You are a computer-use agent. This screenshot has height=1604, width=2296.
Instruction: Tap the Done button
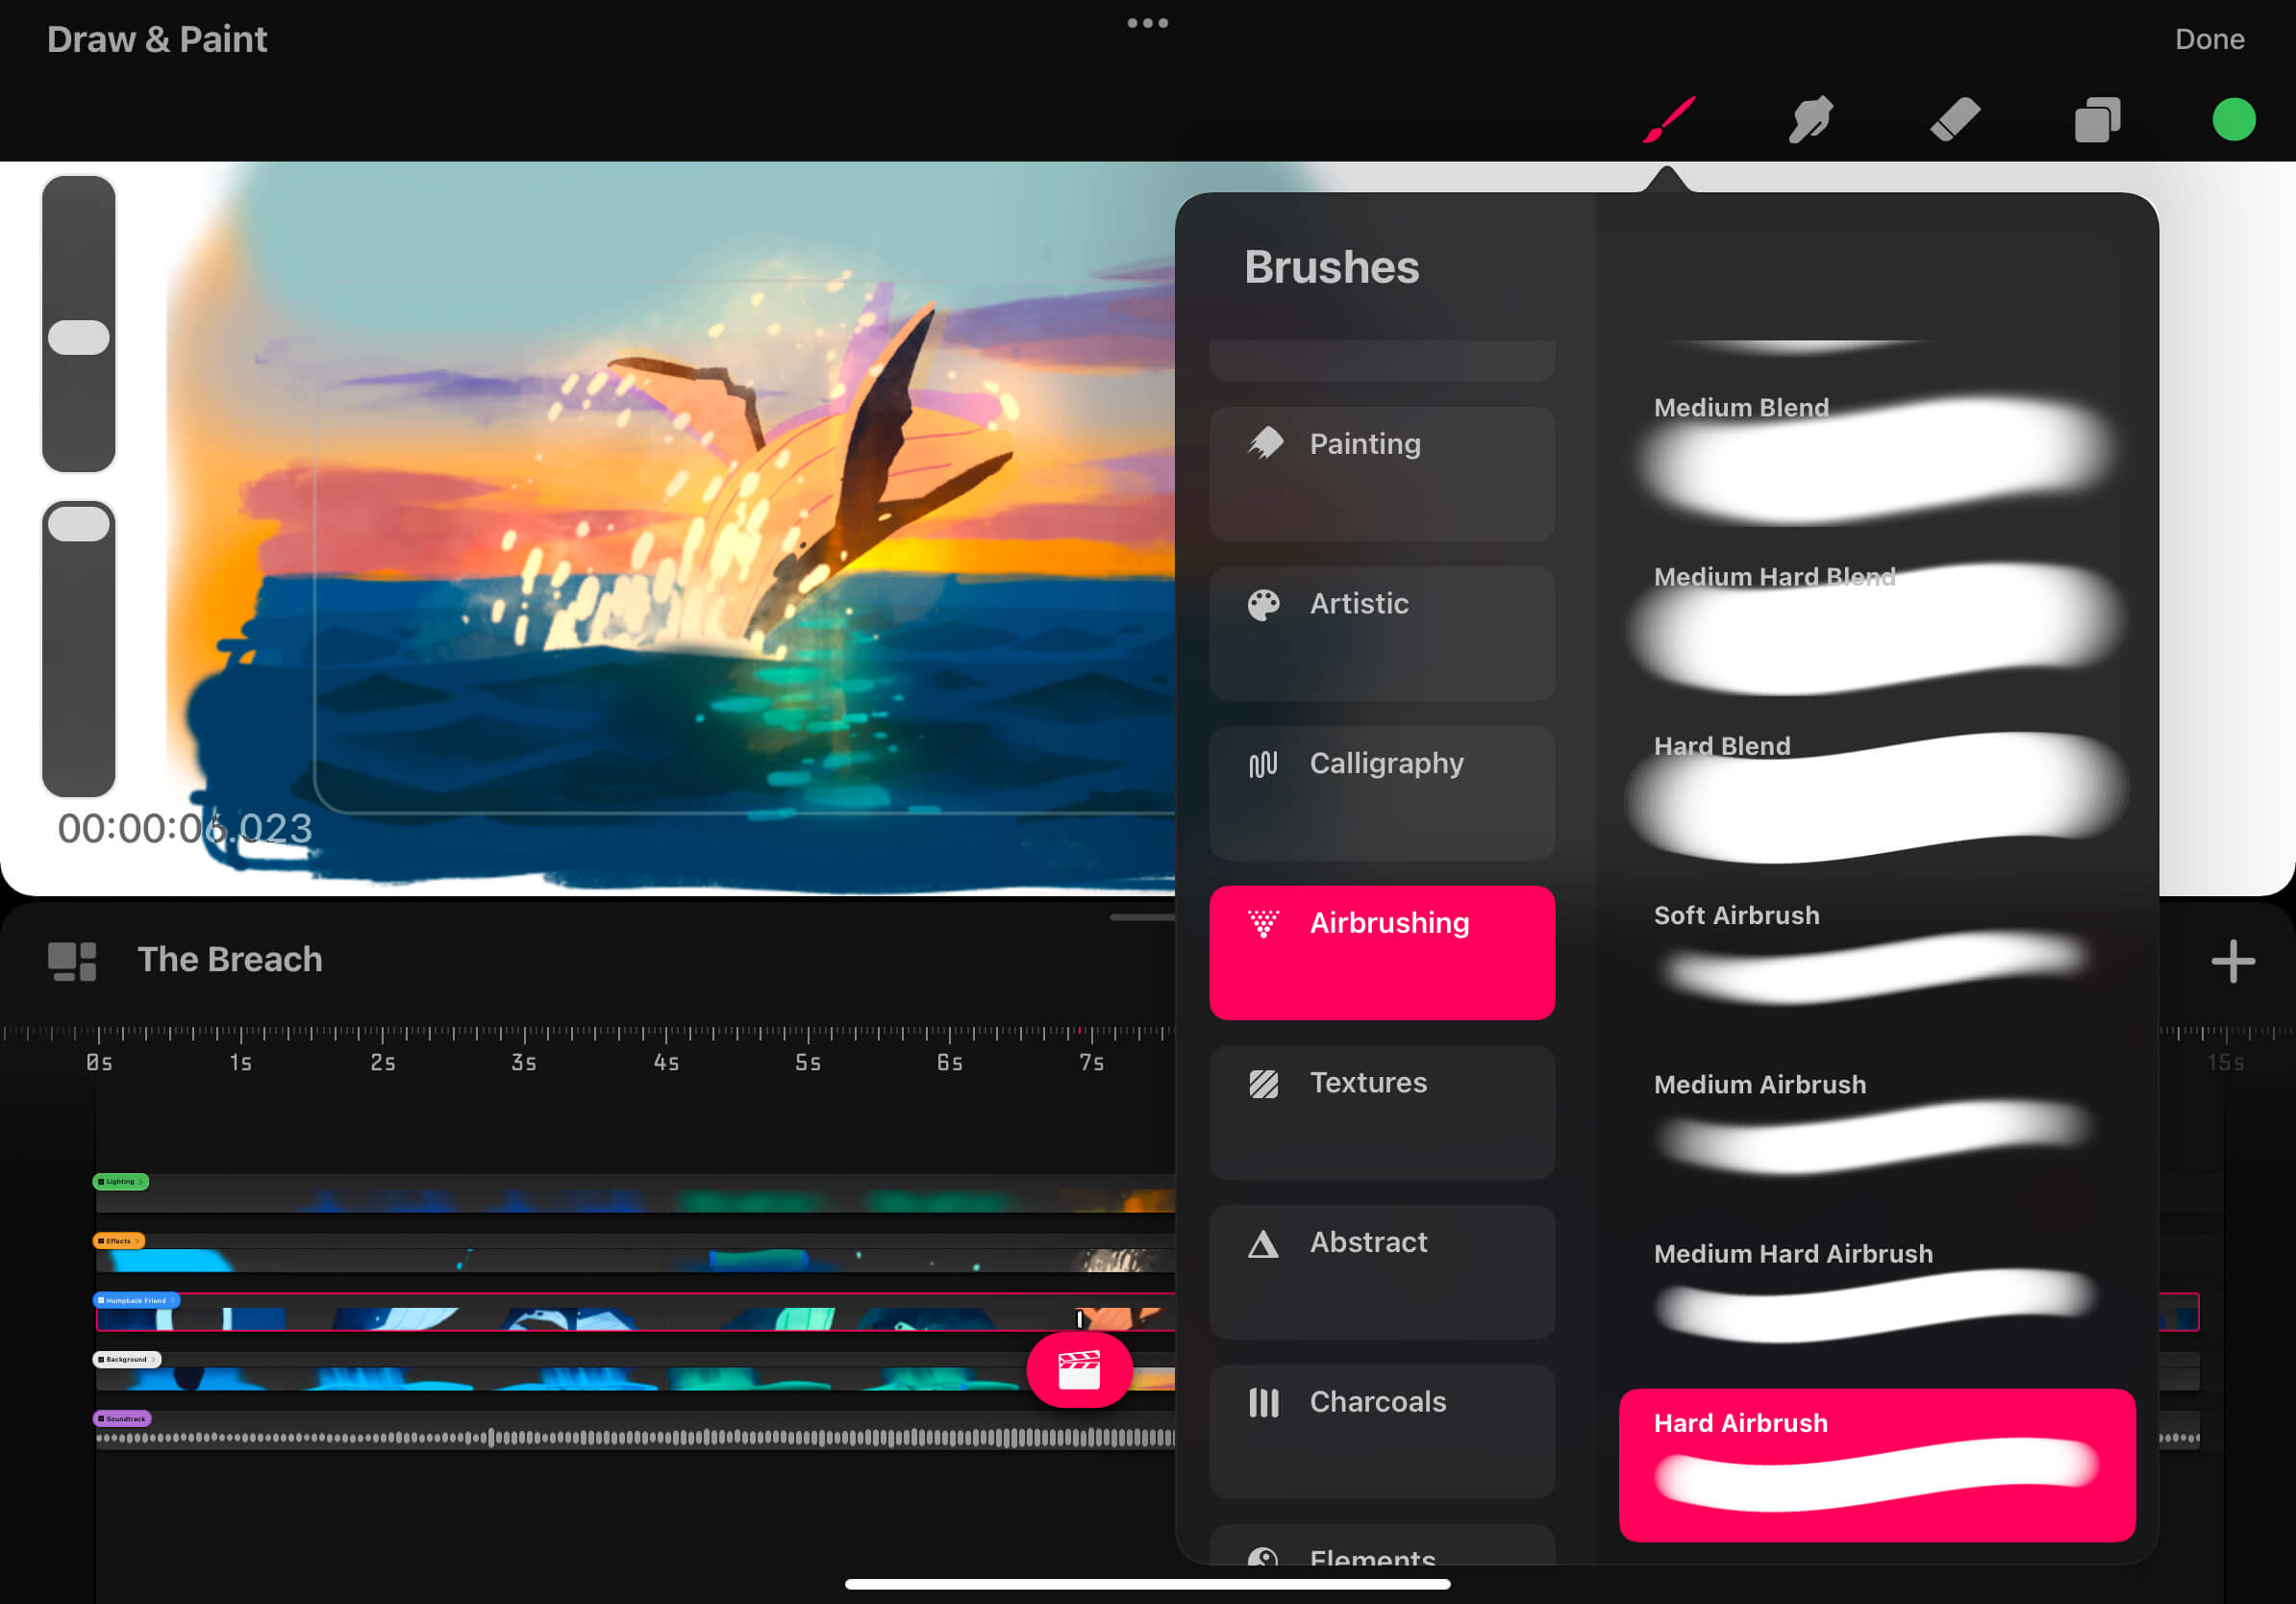pyautogui.click(x=2210, y=39)
